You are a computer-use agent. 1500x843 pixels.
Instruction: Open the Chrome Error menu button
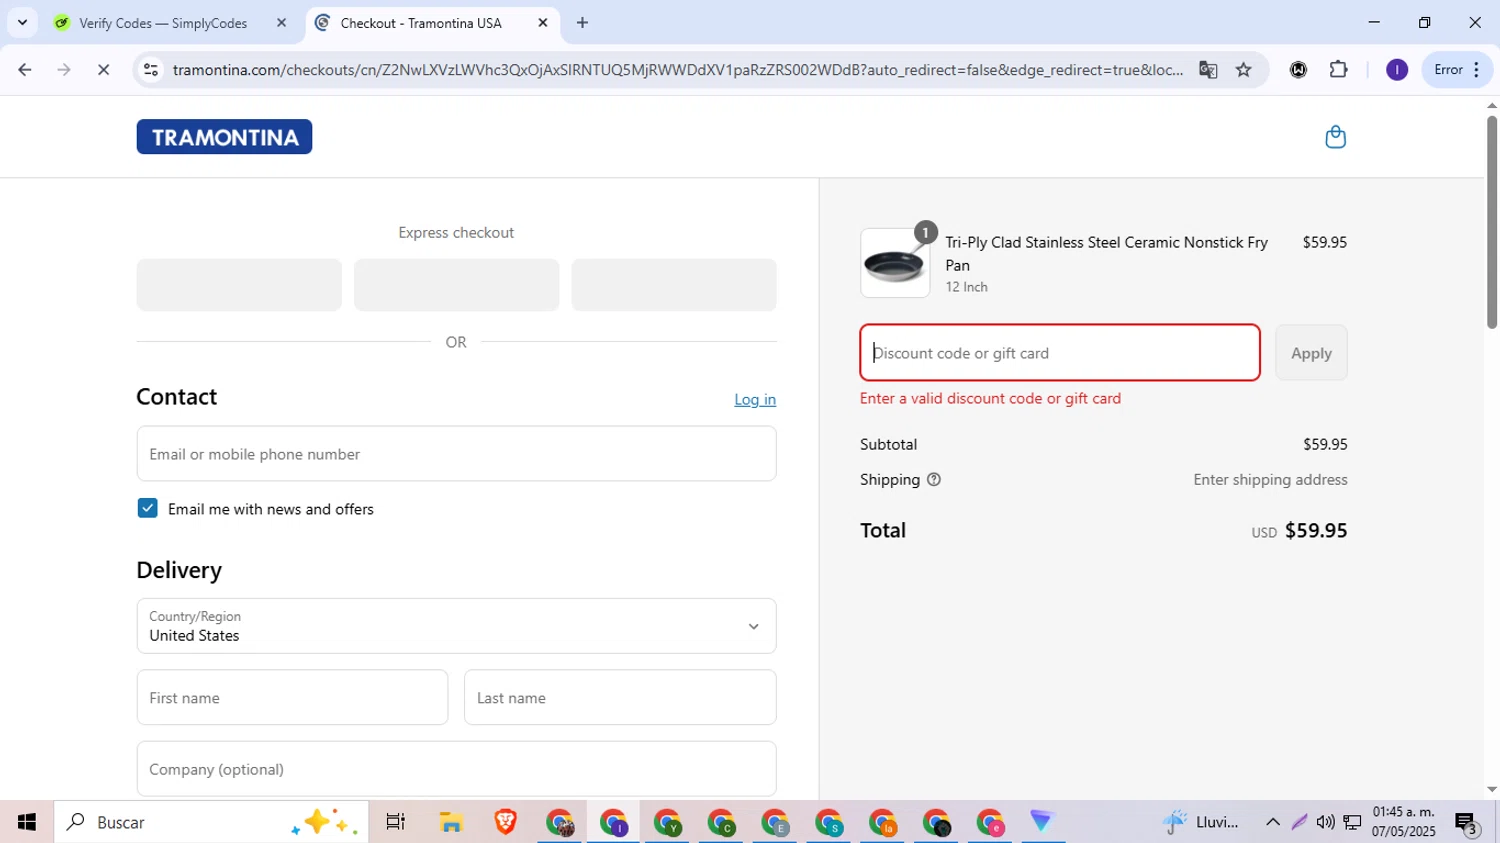[x=1457, y=70]
